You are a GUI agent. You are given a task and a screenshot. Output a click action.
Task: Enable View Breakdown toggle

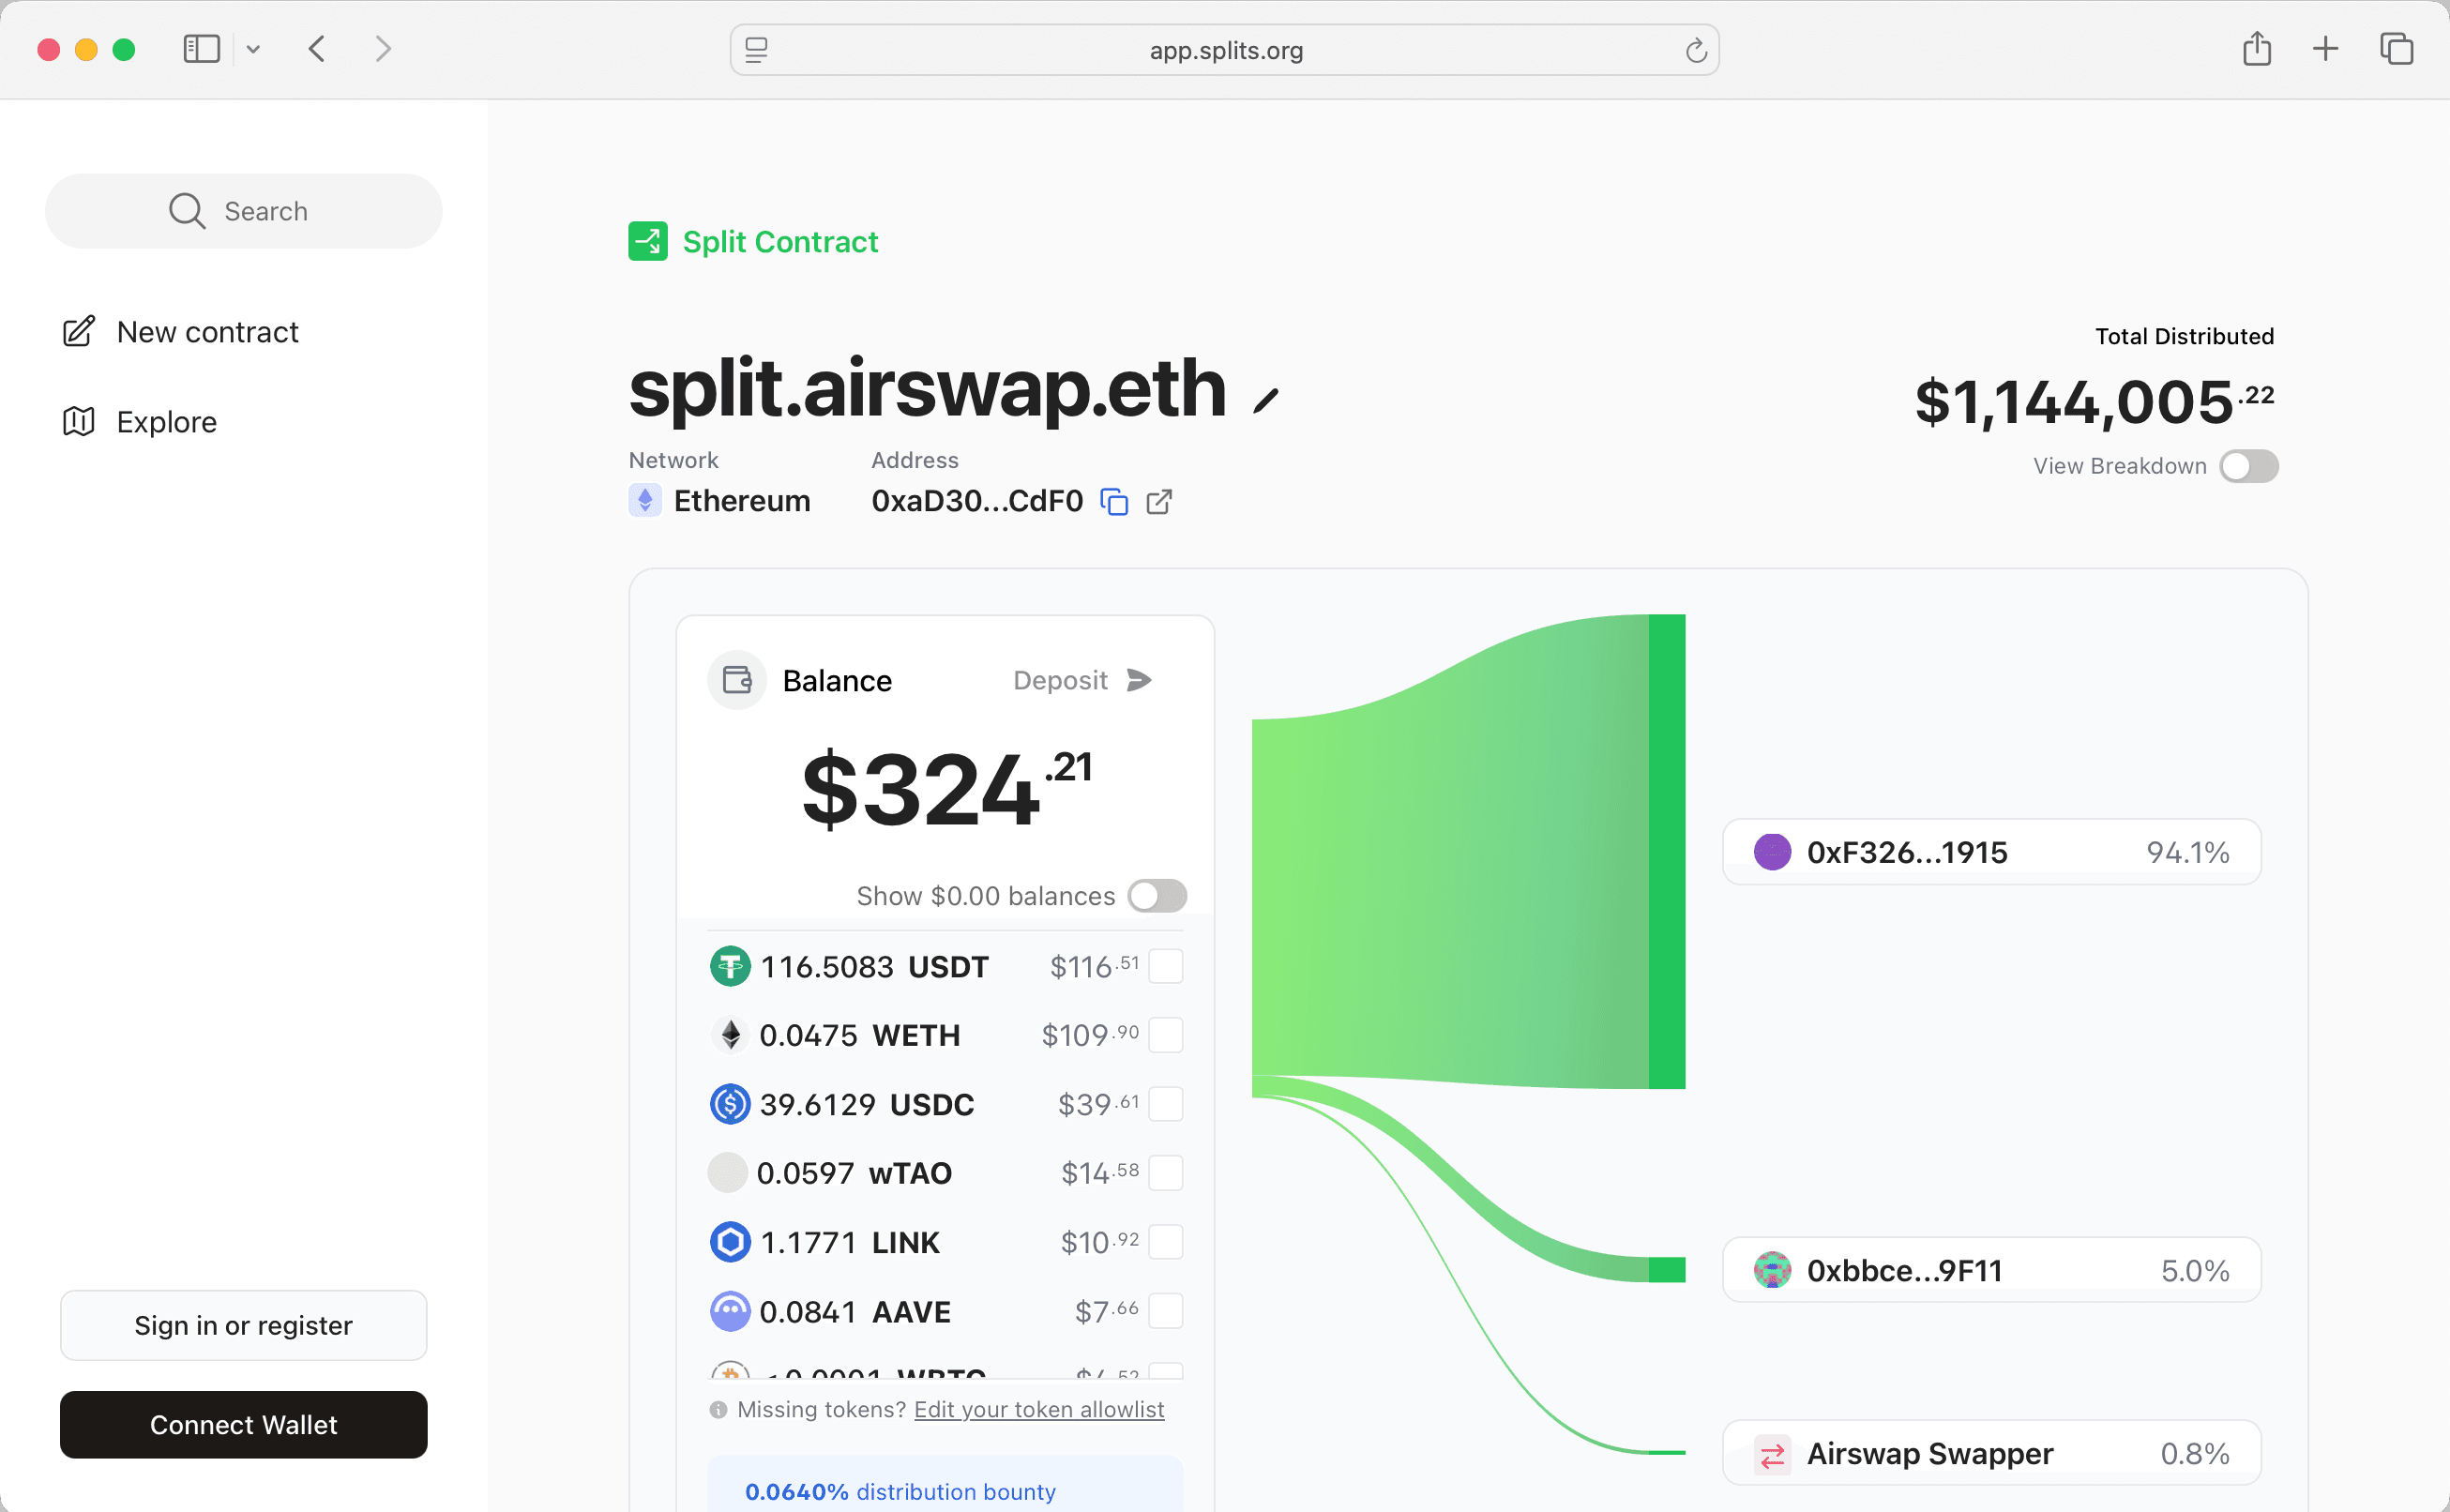click(x=2249, y=466)
